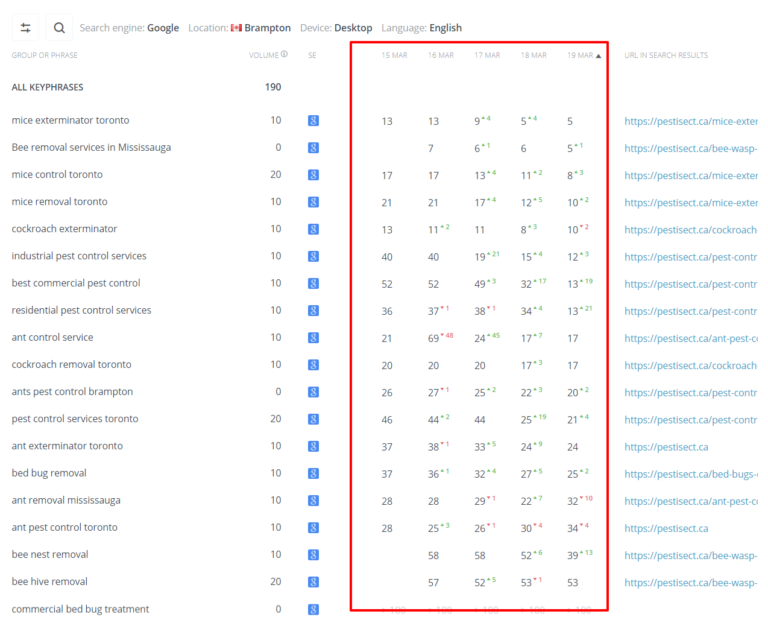Image resolution: width=768 pixels, height=620 pixels.
Task: Sort by the 17 MAR column header
Action: pyautogui.click(x=487, y=55)
